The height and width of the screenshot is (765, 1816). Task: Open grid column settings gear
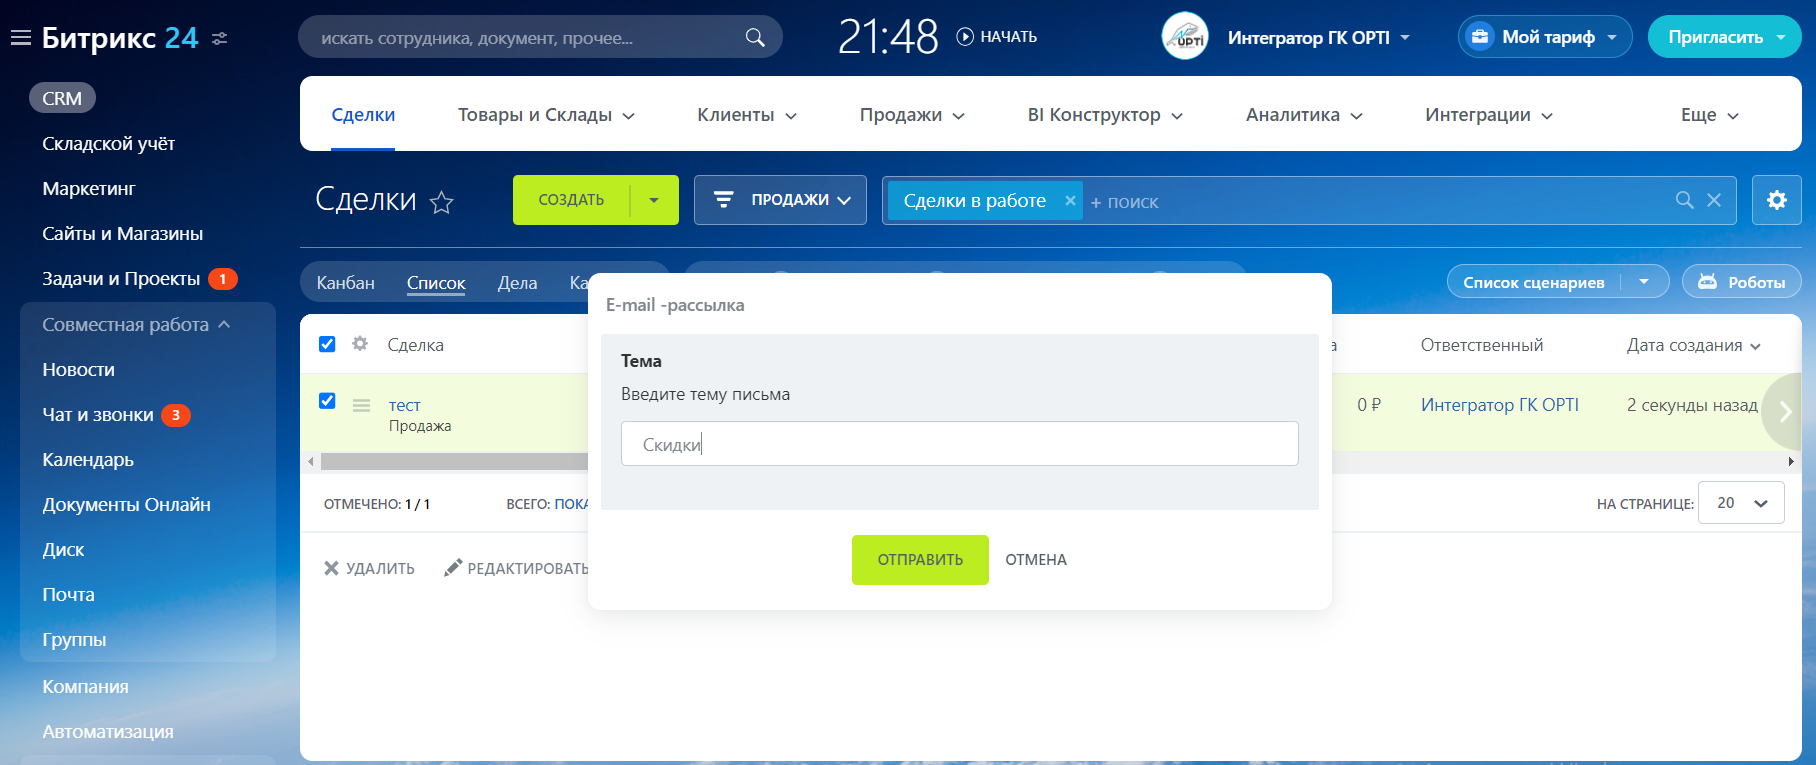tap(360, 344)
